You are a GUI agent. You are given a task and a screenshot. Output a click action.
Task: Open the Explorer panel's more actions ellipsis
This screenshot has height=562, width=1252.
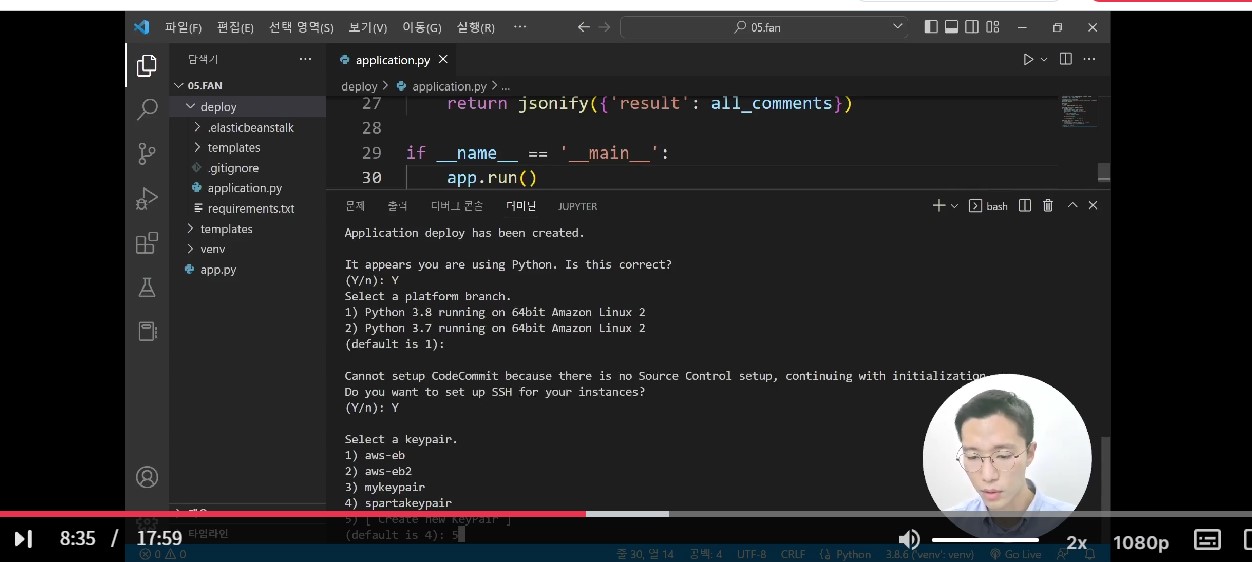tap(305, 60)
